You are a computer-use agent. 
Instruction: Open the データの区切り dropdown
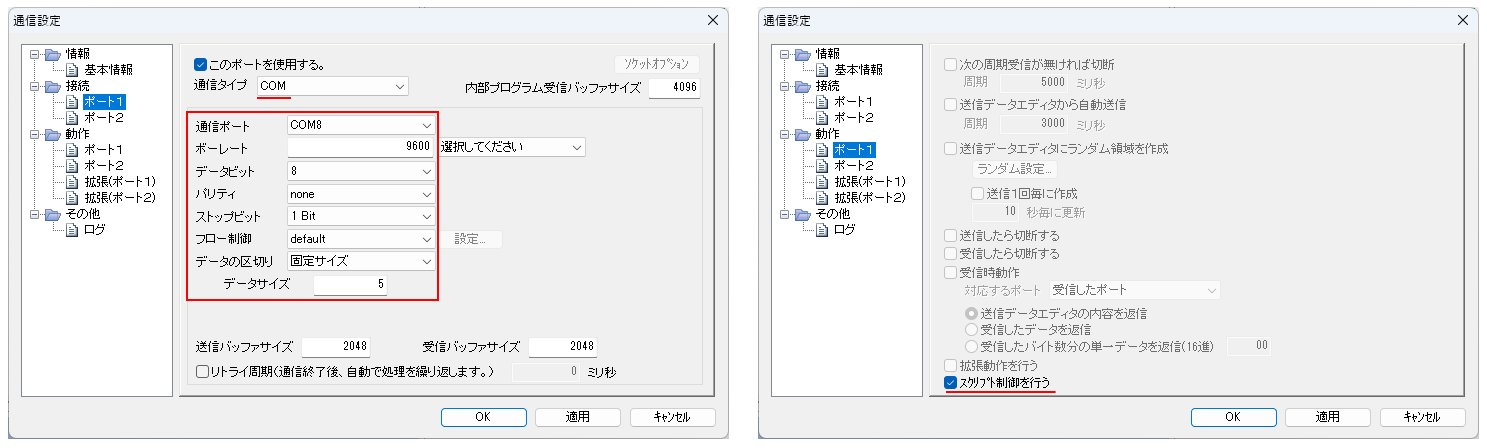point(360,261)
